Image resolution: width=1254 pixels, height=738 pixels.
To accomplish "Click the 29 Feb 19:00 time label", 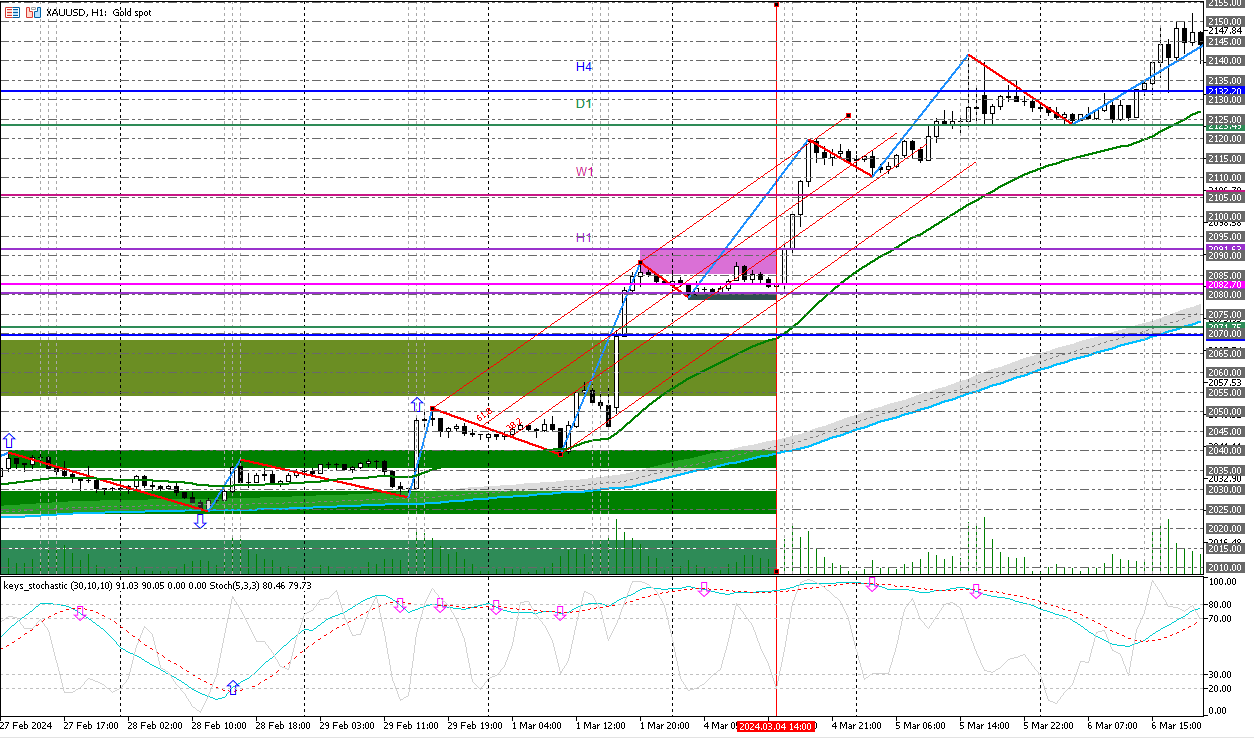I will click(x=476, y=726).
